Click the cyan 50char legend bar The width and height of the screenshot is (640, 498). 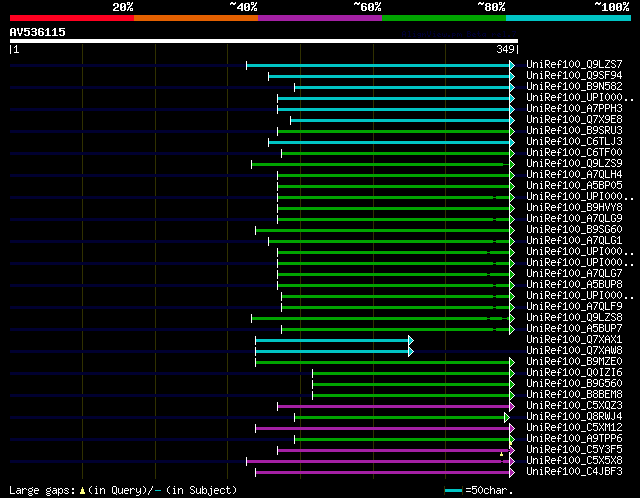click(x=453, y=490)
